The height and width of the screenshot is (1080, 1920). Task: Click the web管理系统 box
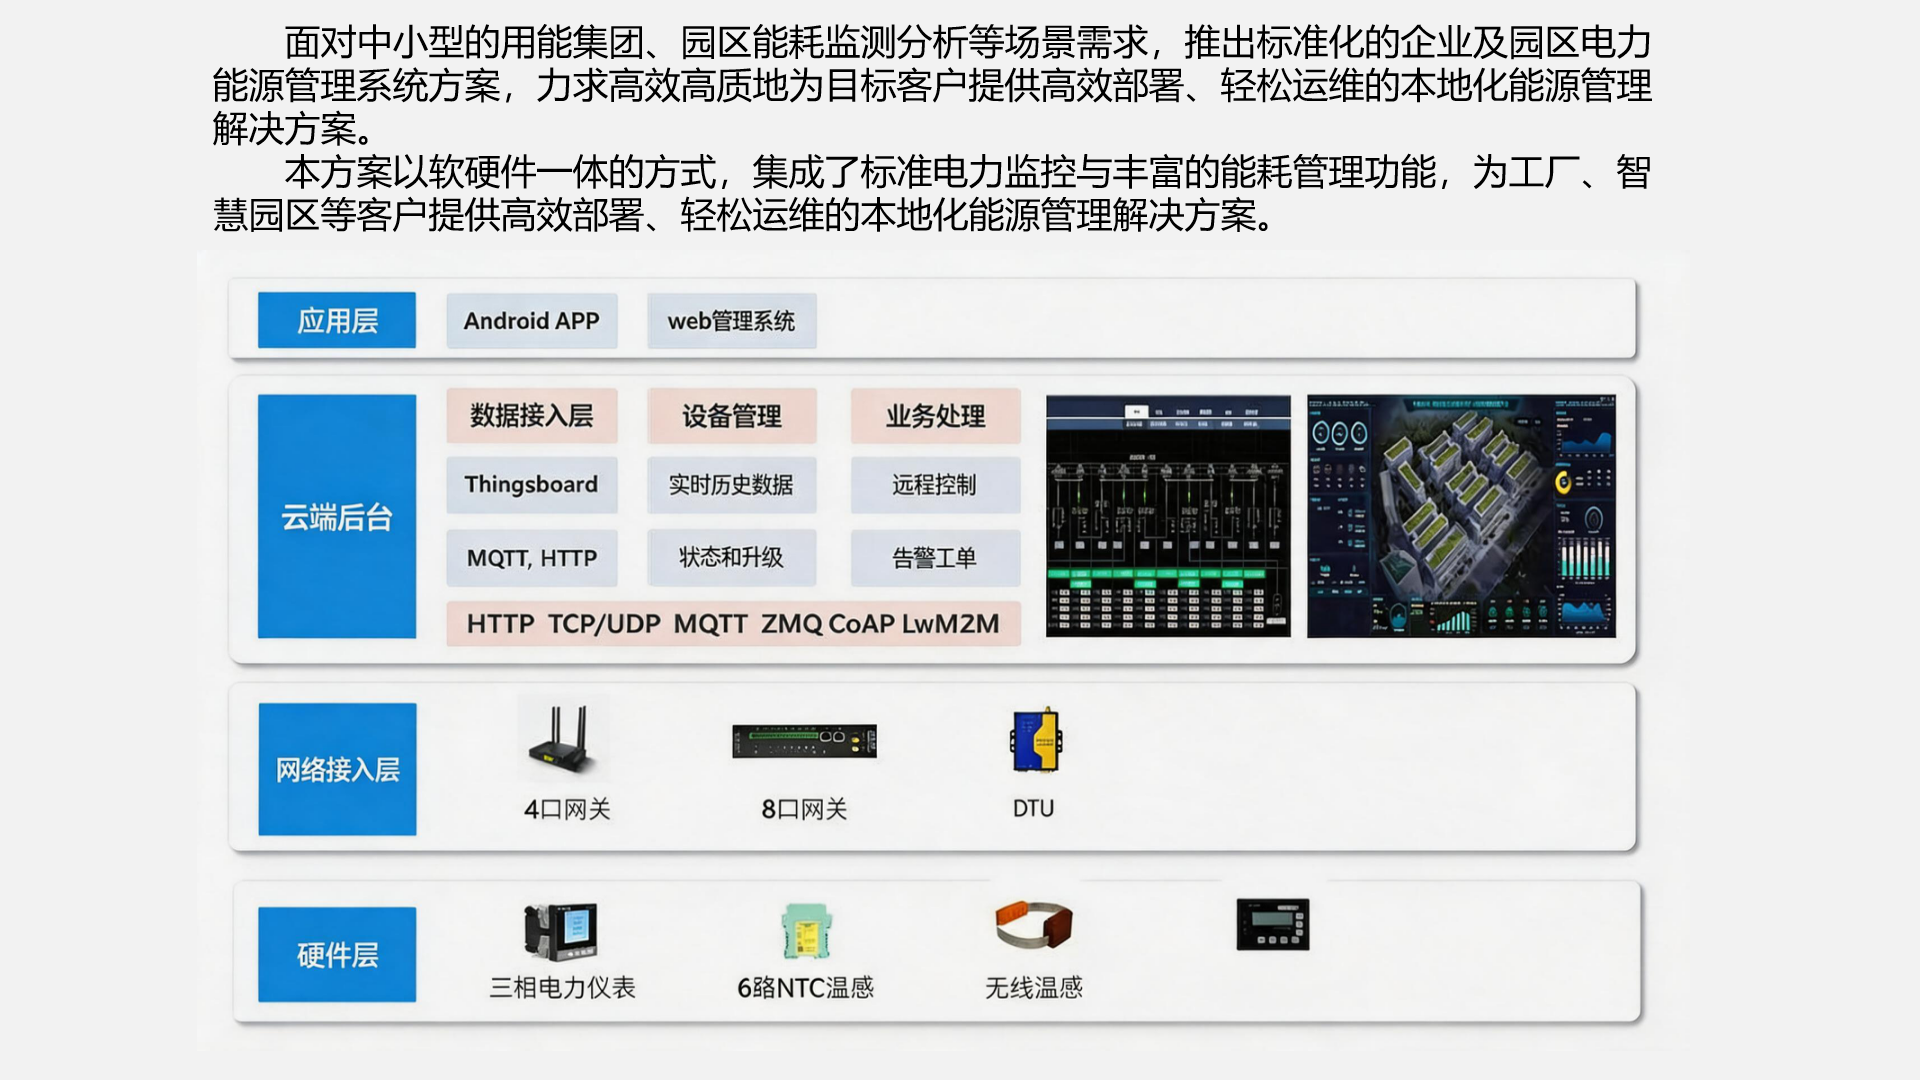point(732,321)
